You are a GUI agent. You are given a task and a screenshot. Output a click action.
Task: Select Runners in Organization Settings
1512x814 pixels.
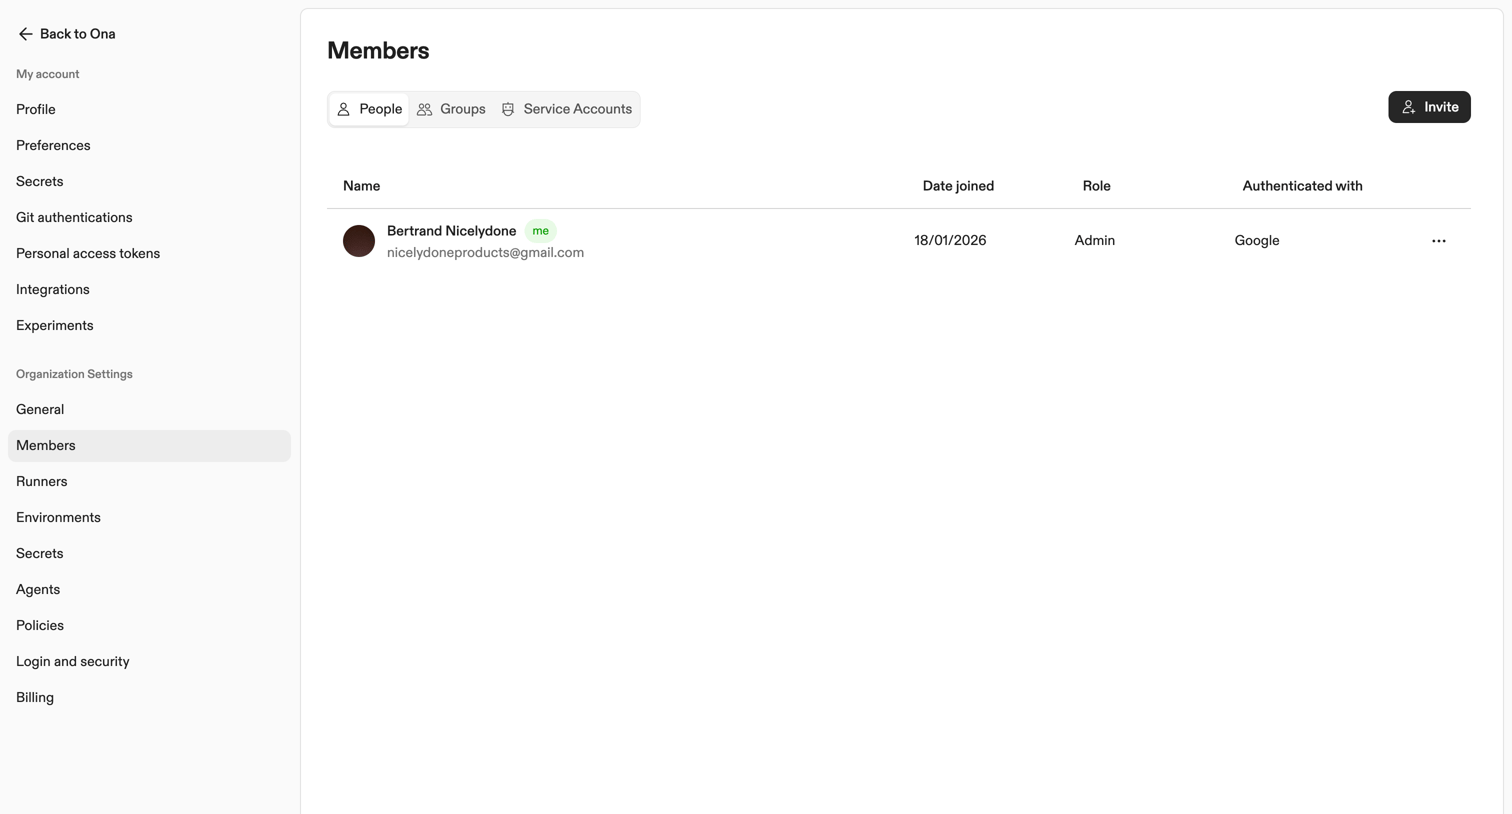(x=42, y=481)
